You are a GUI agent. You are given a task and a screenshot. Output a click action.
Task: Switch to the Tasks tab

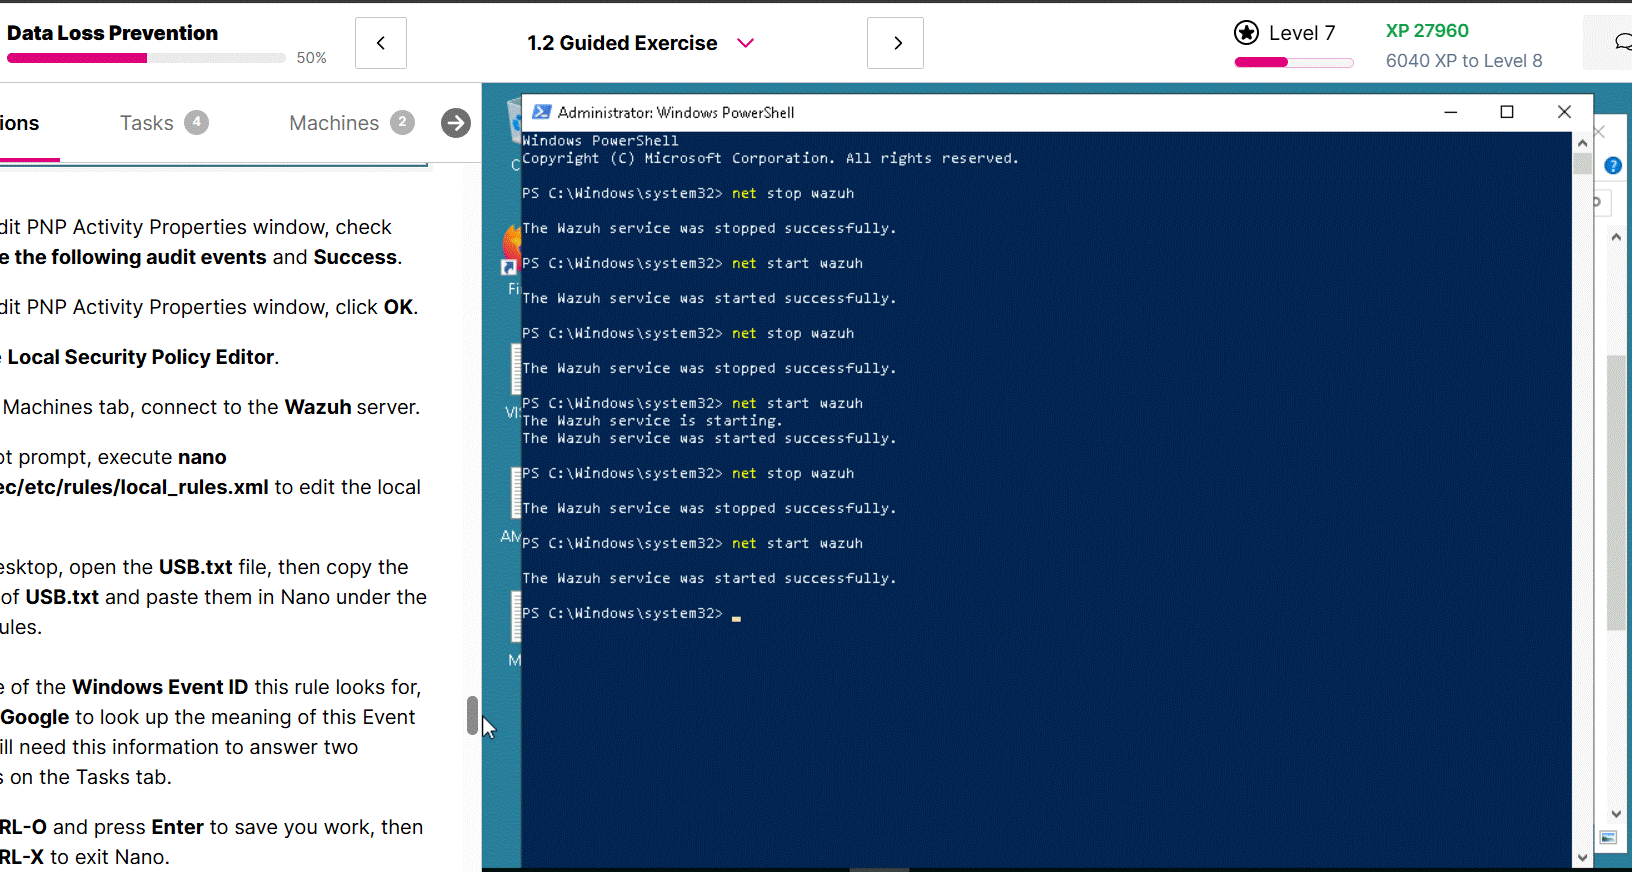(147, 123)
